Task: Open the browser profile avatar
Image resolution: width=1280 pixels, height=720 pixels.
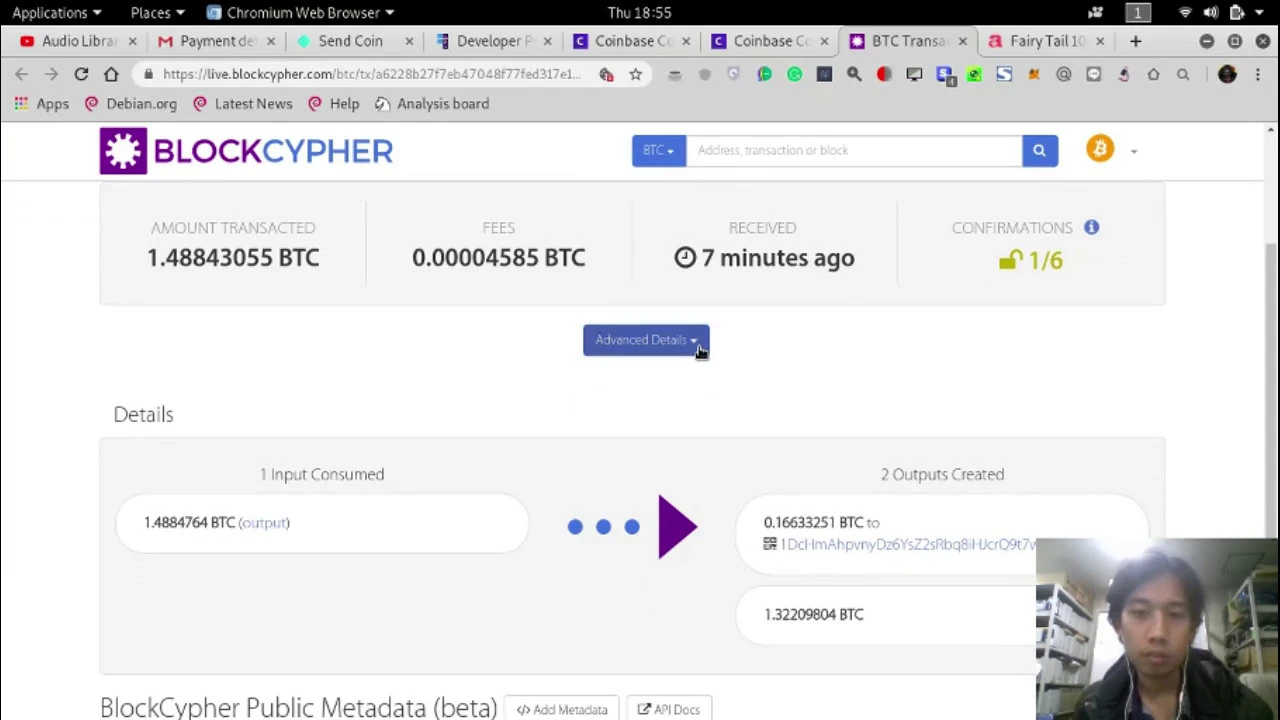Action: point(1227,74)
